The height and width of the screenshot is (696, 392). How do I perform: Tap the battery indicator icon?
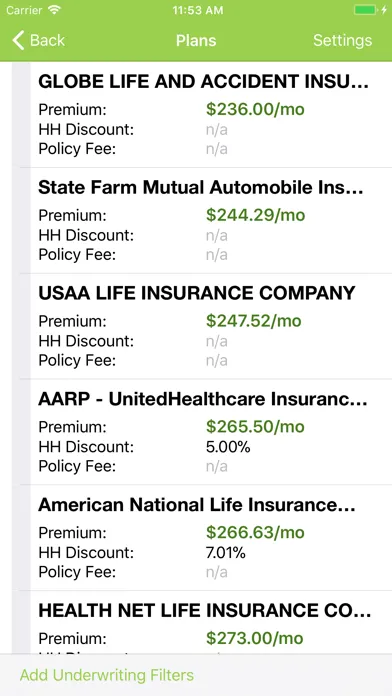[x=366, y=10]
